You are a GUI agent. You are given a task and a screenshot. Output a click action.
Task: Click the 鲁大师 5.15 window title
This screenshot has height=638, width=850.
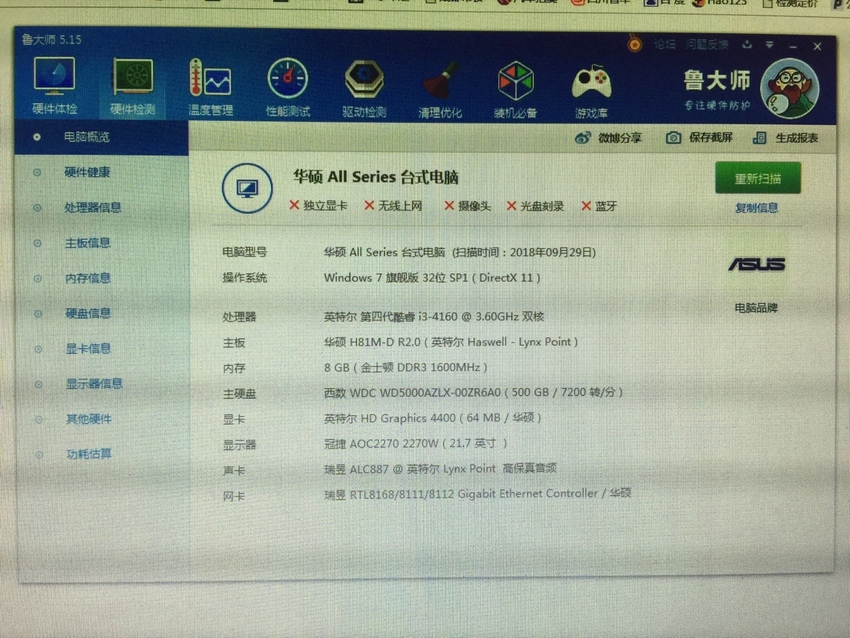(x=51, y=40)
